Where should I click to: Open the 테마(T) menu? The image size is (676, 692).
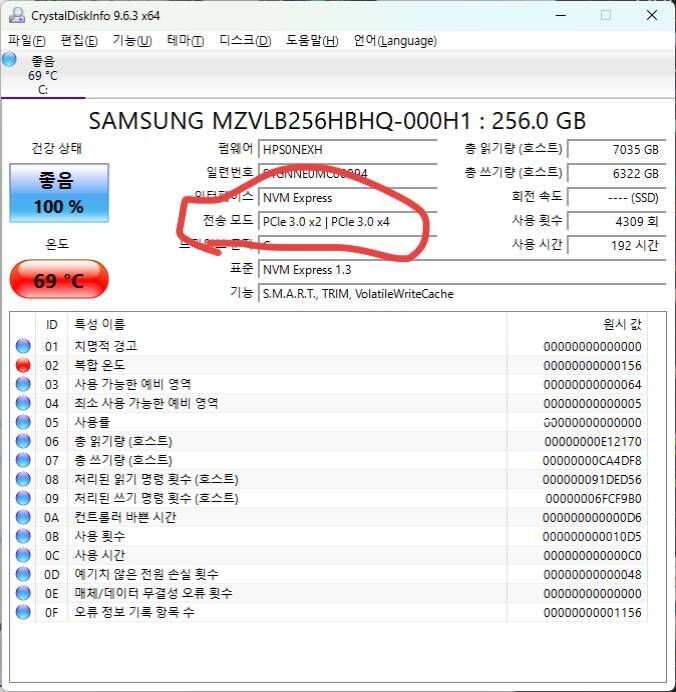point(185,41)
